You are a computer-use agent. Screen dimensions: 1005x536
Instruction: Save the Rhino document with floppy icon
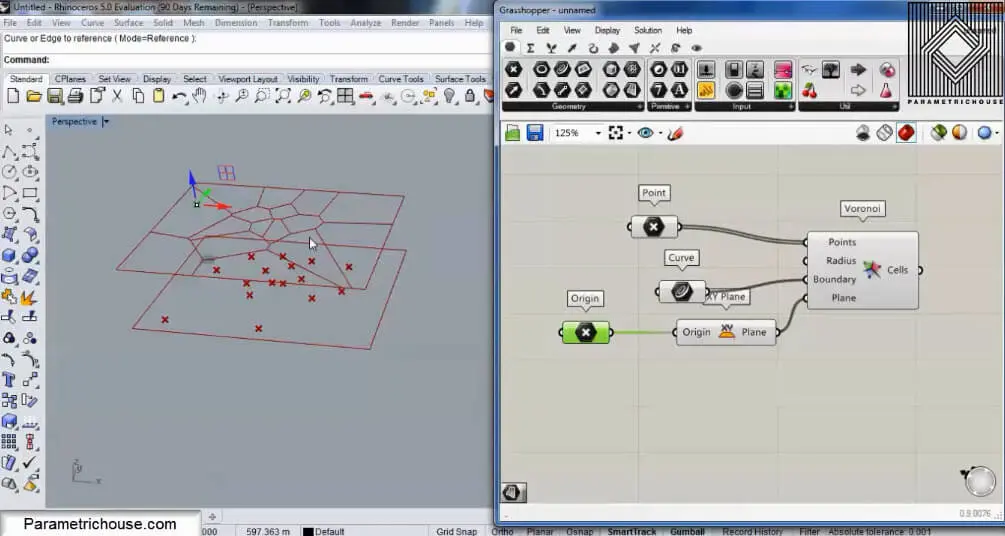click(55, 96)
